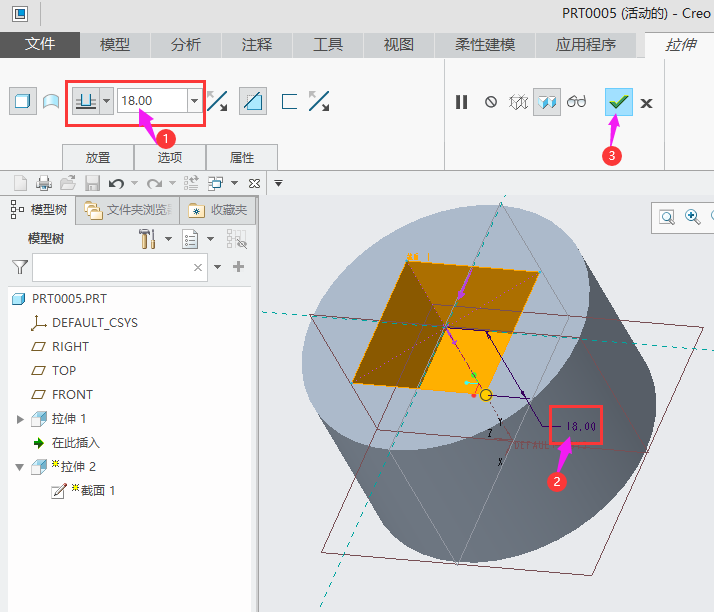Open the depth value dropdown
Image resolution: width=714 pixels, height=612 pixels.
pos(194,101)
